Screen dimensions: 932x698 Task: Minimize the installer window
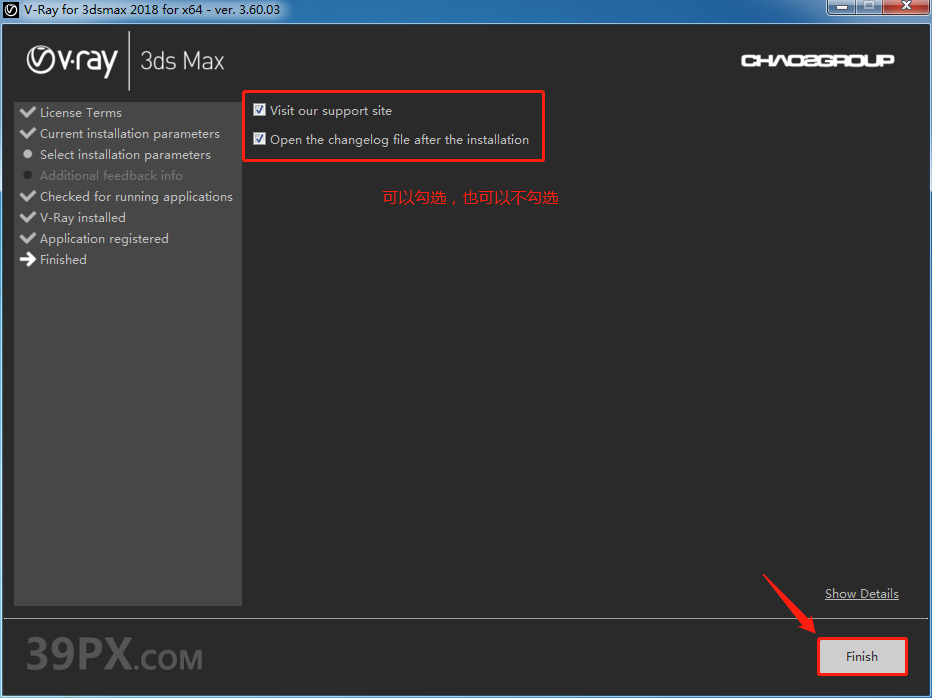(x=841, y=8)
